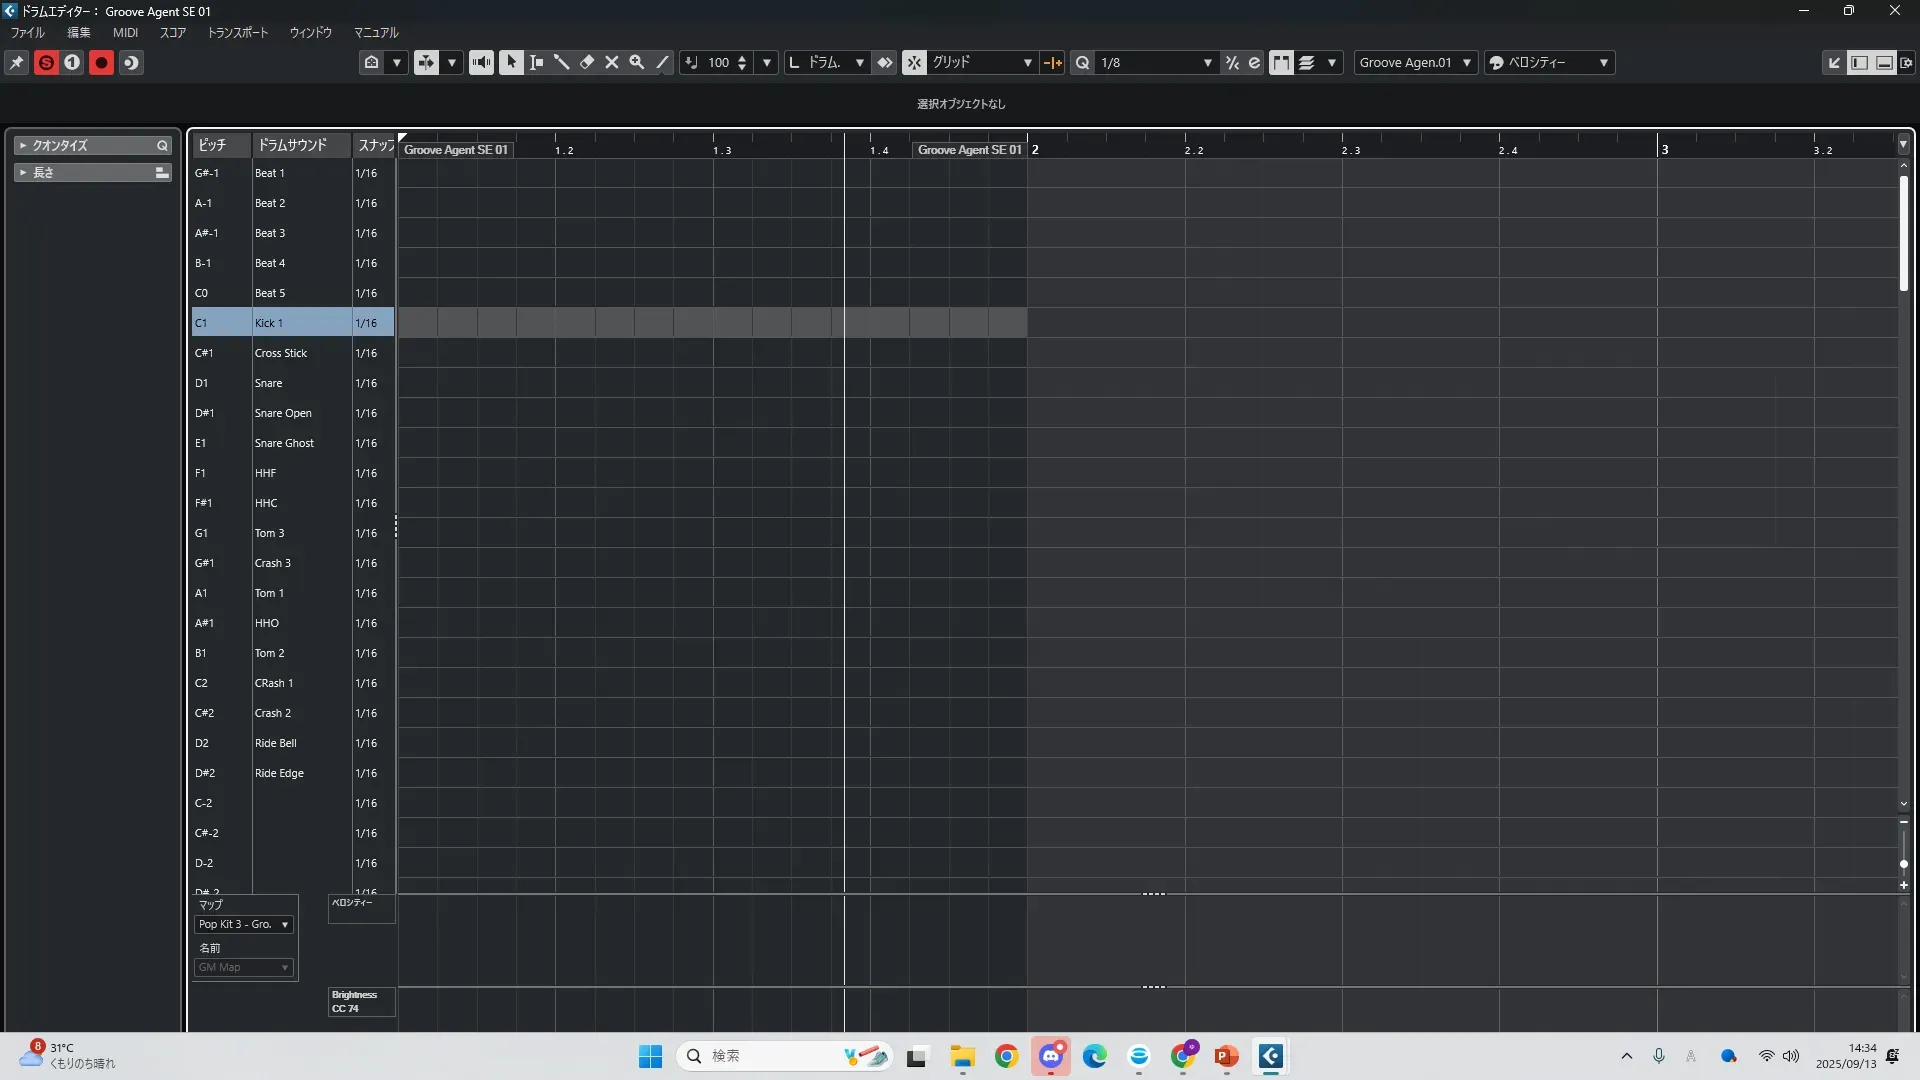Toggle Acoustic Feedback speaker button
The image size is (1920, 1080).
click(481, 62)
